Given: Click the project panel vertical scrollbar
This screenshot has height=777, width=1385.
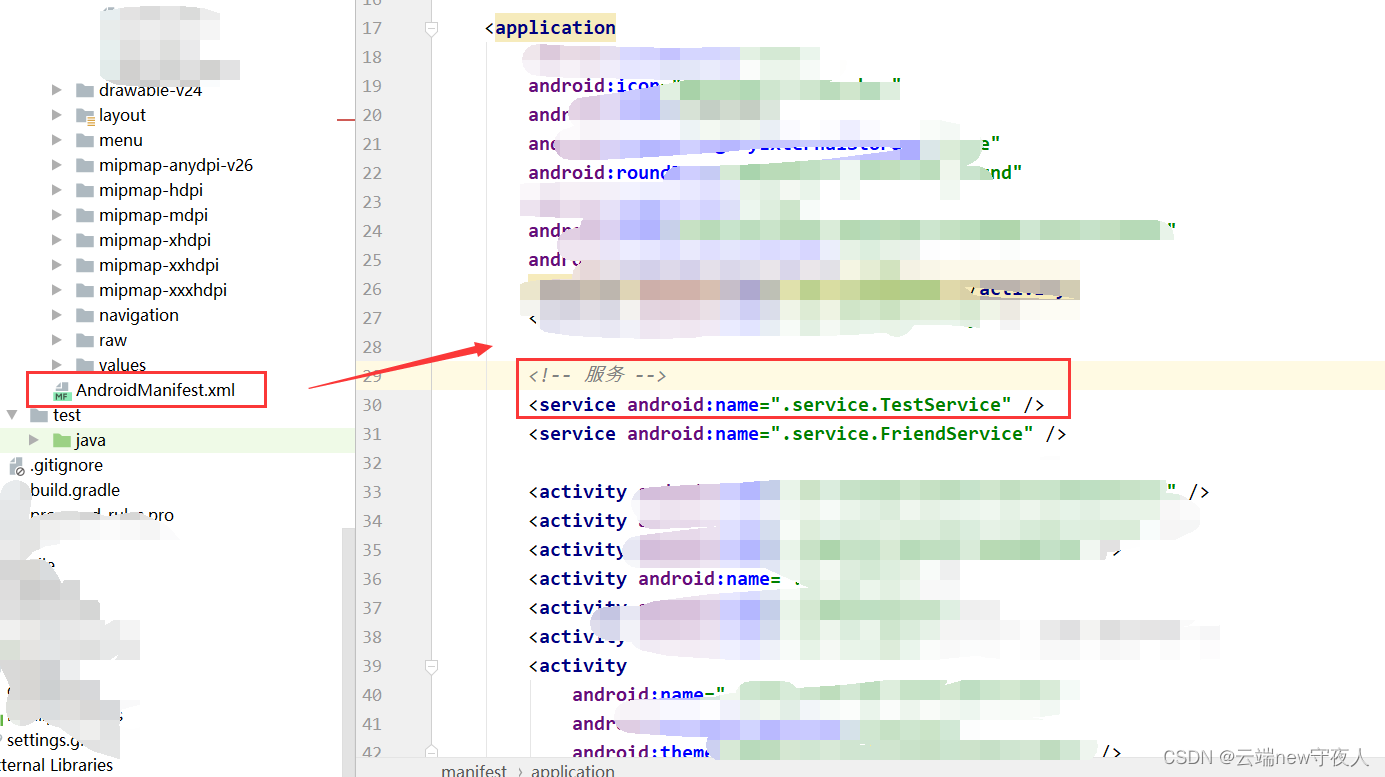Looking at the screenshot, I should tap(348, 650).
